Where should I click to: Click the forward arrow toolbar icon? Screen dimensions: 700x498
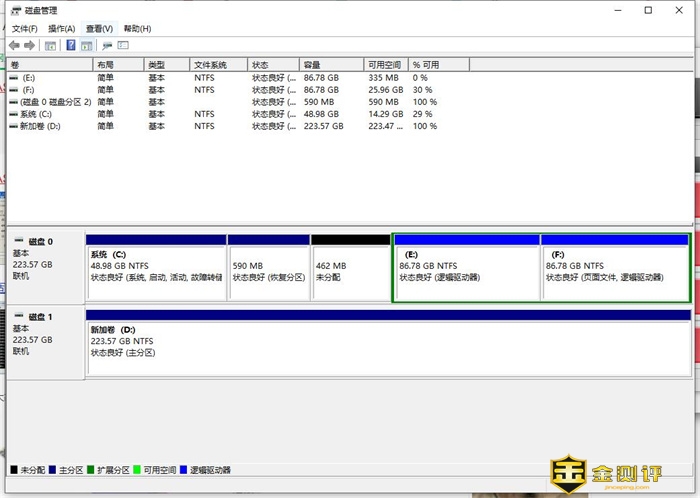[30, 45]
